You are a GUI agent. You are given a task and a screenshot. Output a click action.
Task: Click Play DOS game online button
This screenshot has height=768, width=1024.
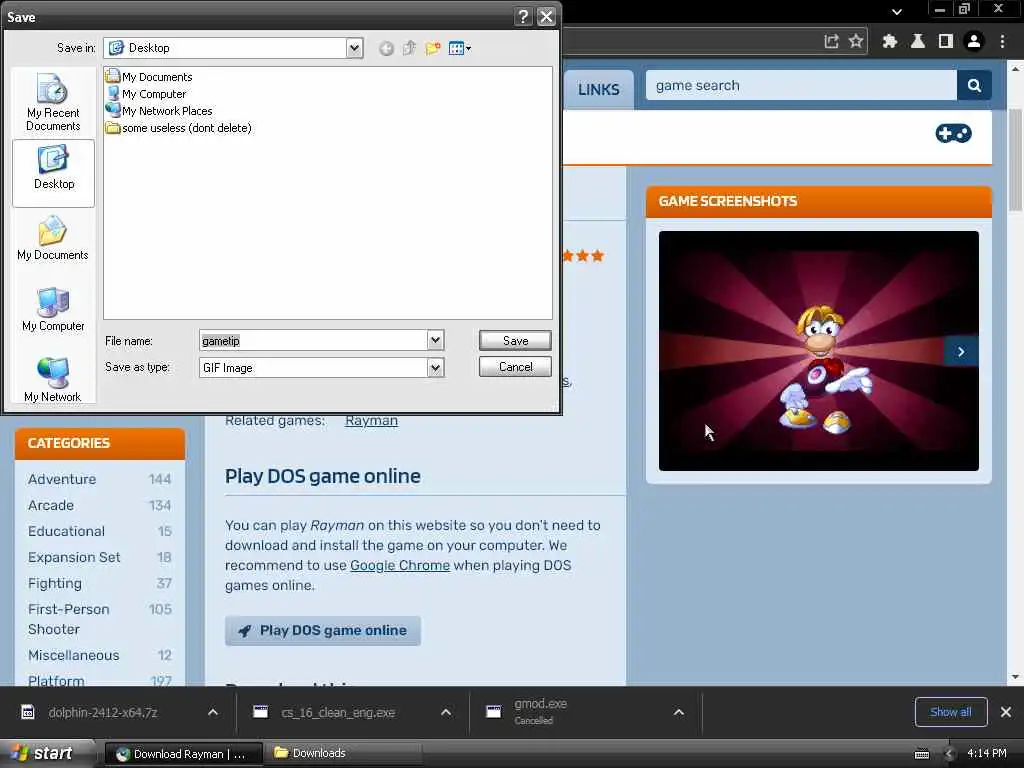point(323,631)
